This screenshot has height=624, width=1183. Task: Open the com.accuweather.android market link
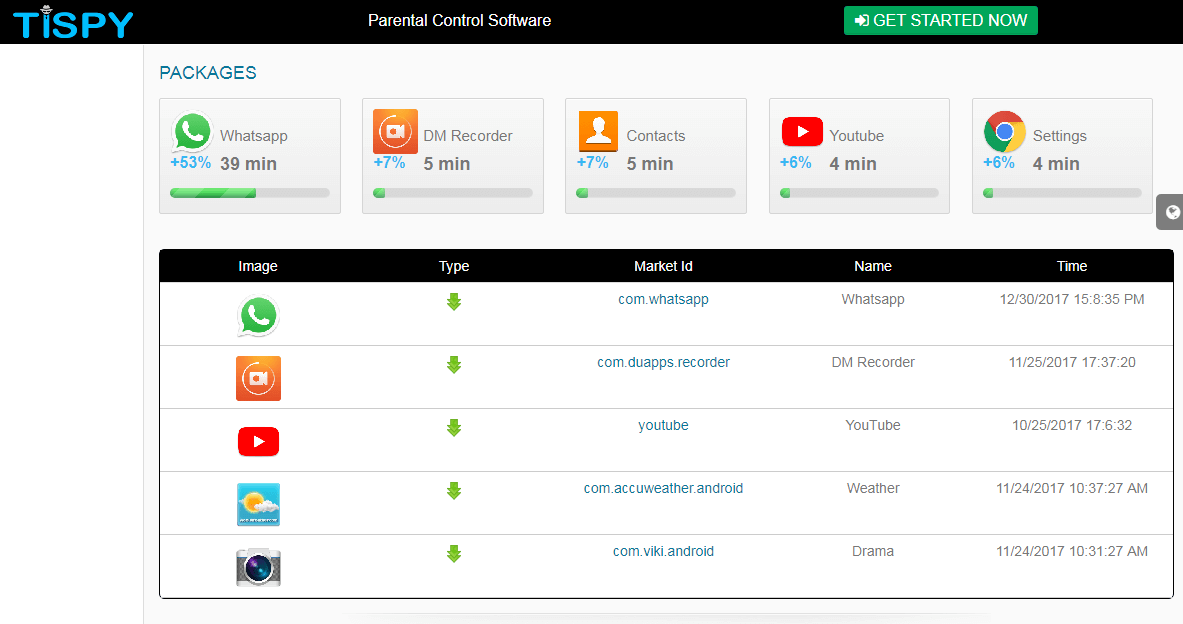663,488
